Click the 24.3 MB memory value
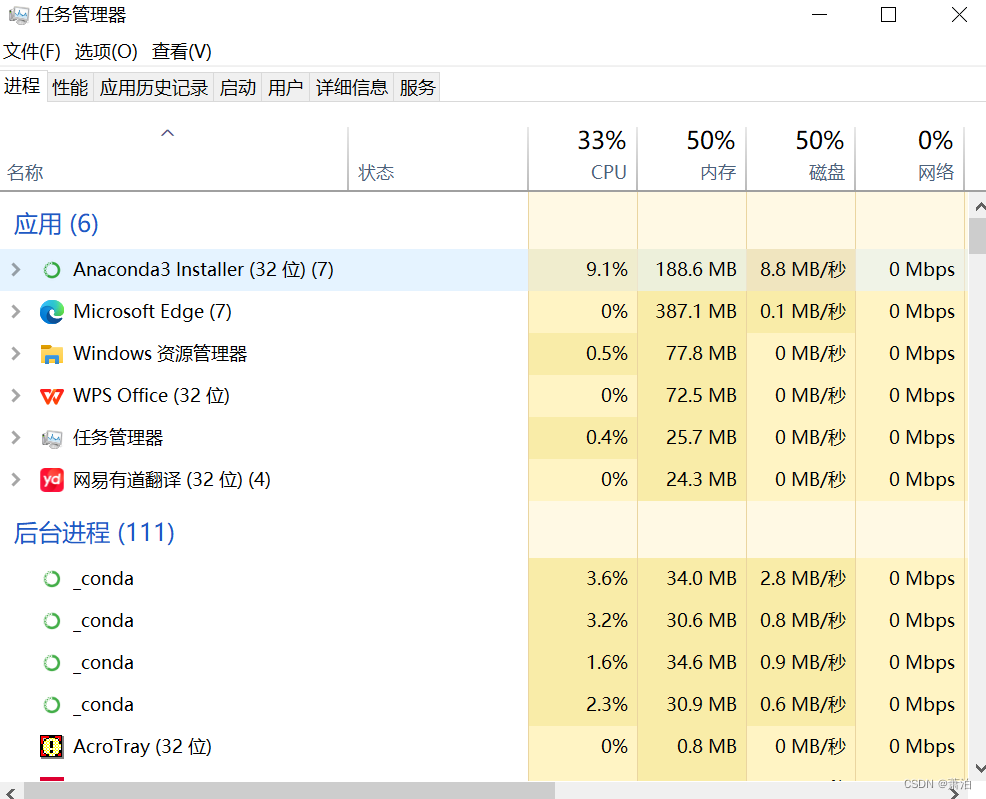The width and height of the screenshot is (986, 799). coord(701,480)
